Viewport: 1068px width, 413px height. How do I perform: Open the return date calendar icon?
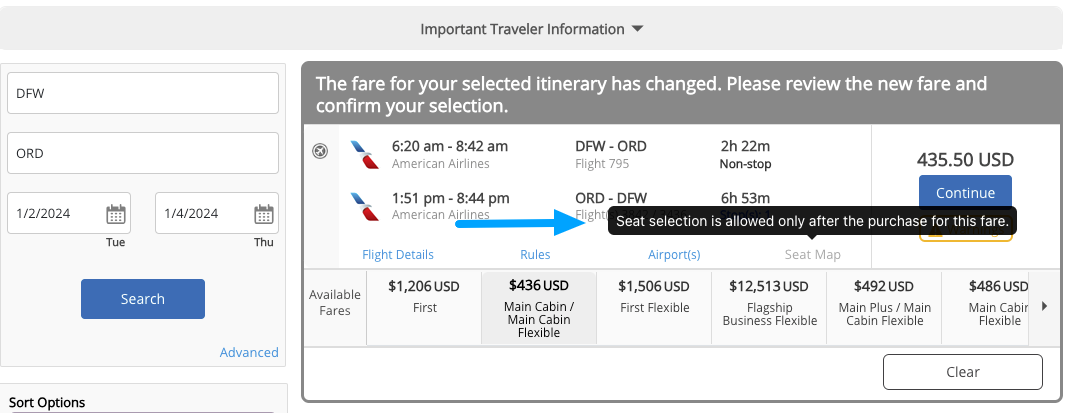(x=264, y=213)
